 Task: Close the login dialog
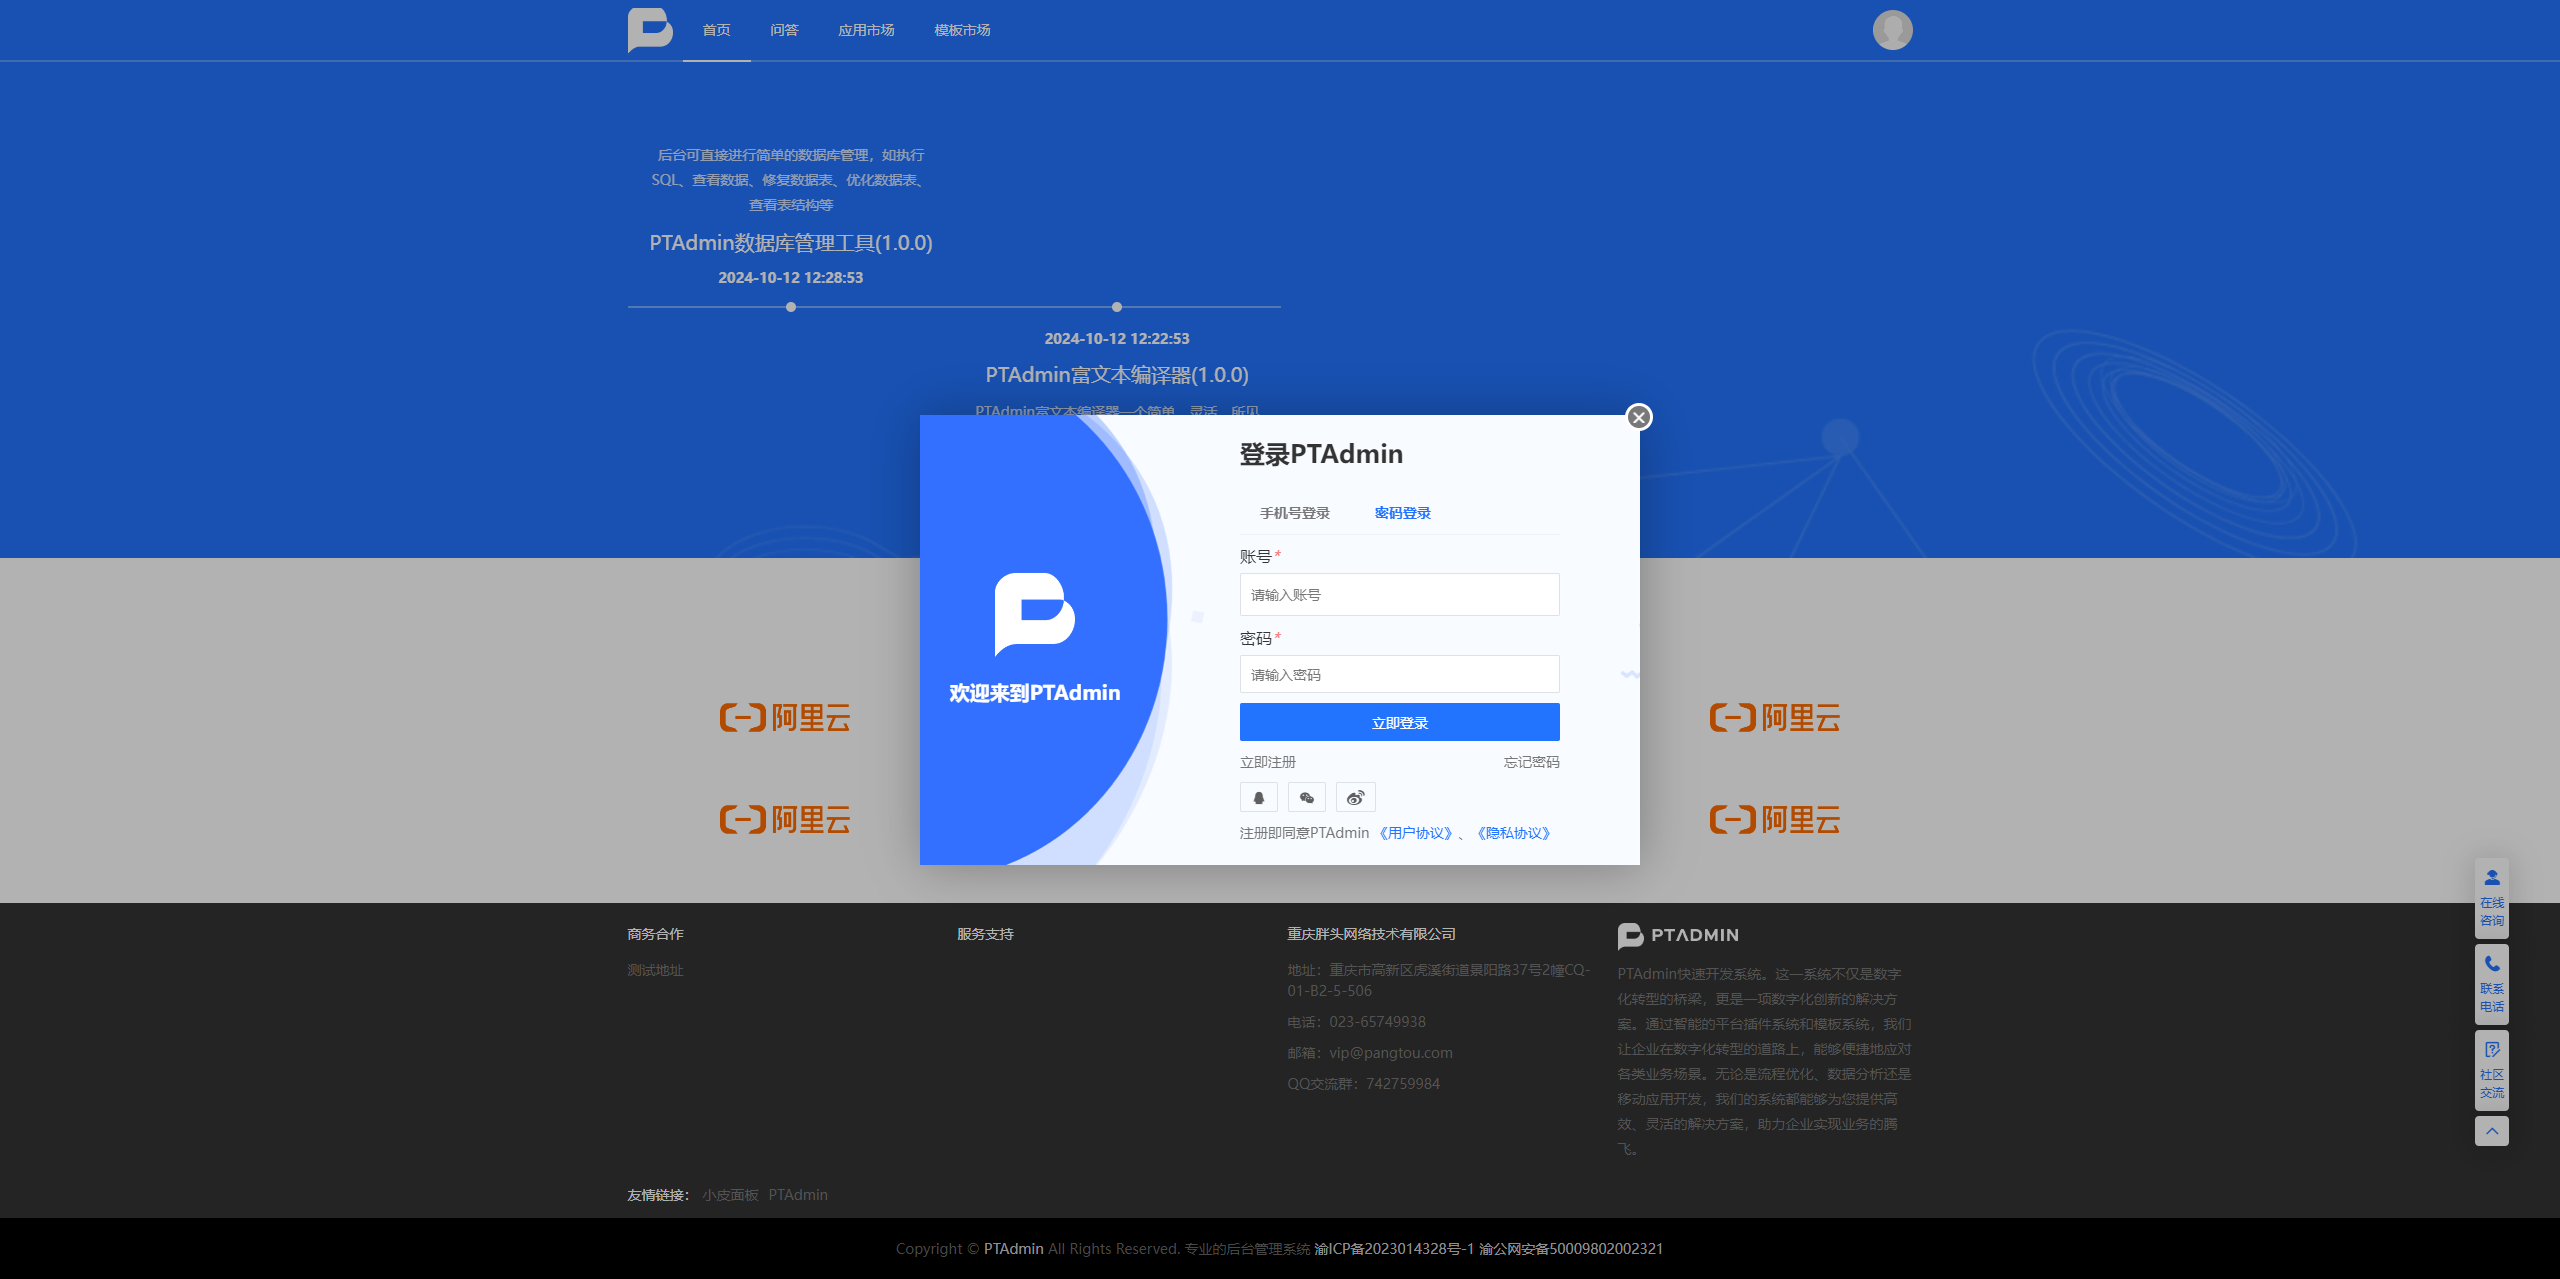click(1638, 417)
